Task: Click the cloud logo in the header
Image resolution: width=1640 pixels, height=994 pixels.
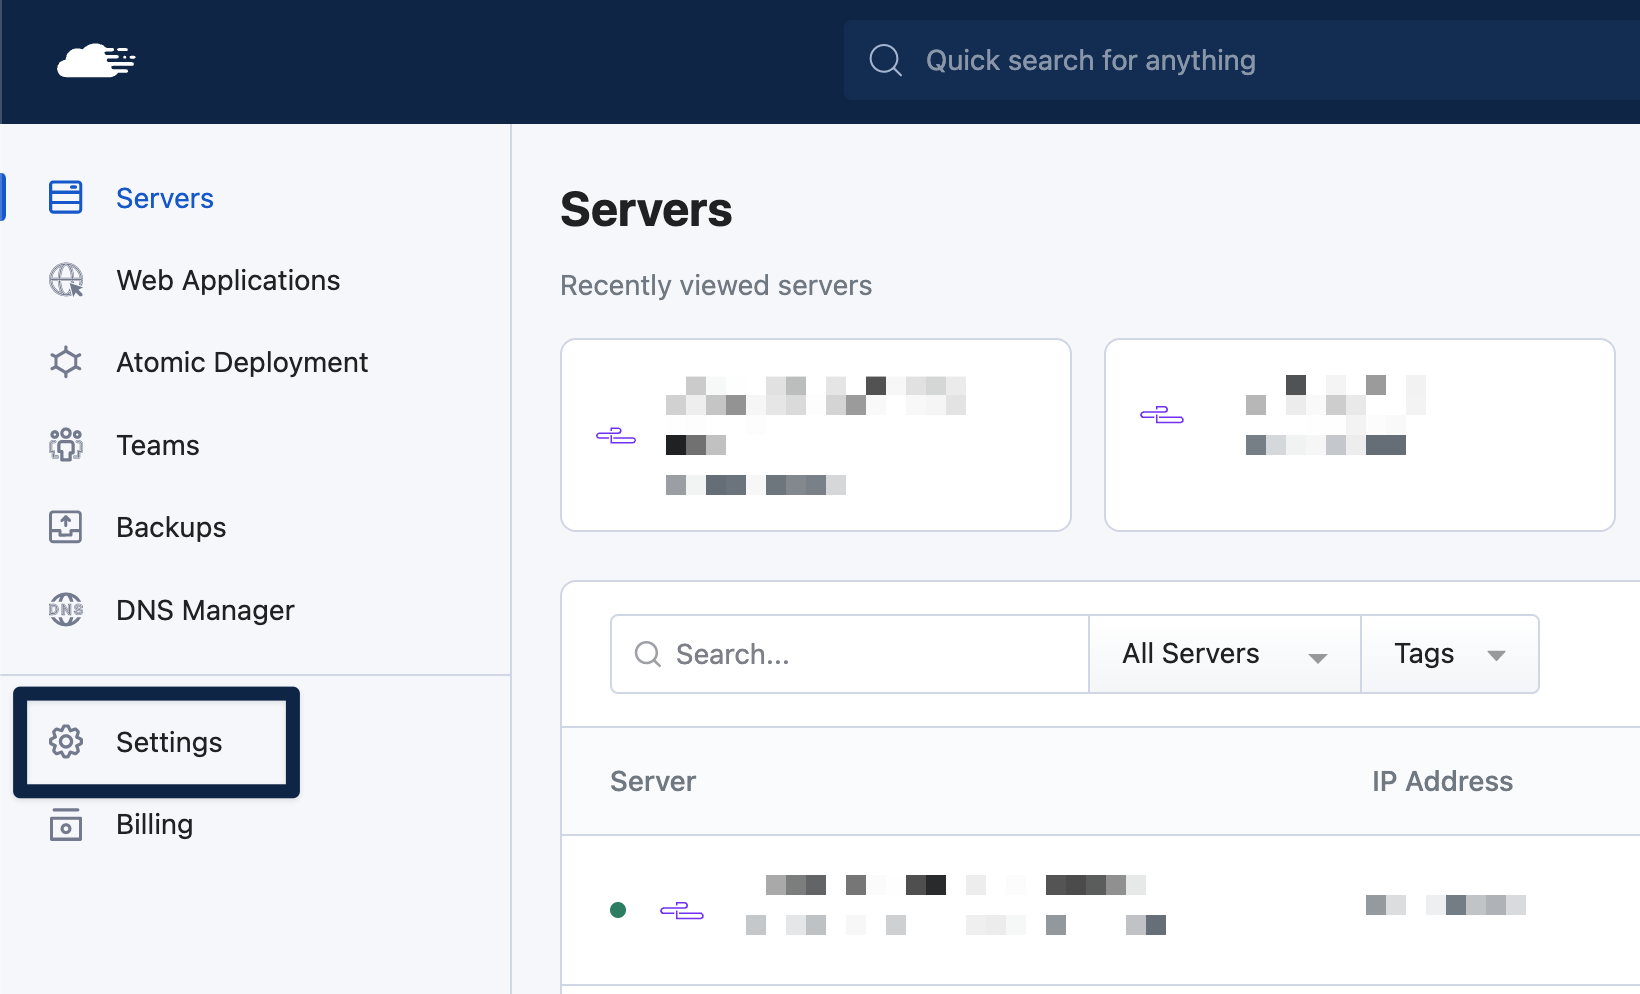Action: click(96, 61)
